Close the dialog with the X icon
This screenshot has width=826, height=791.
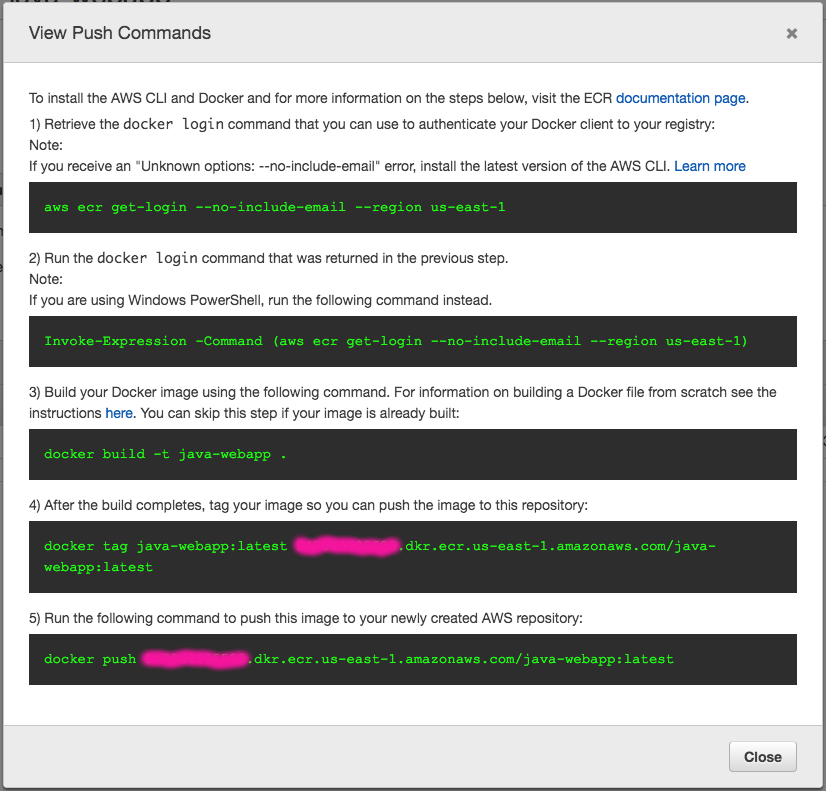[x=792, y=33]
